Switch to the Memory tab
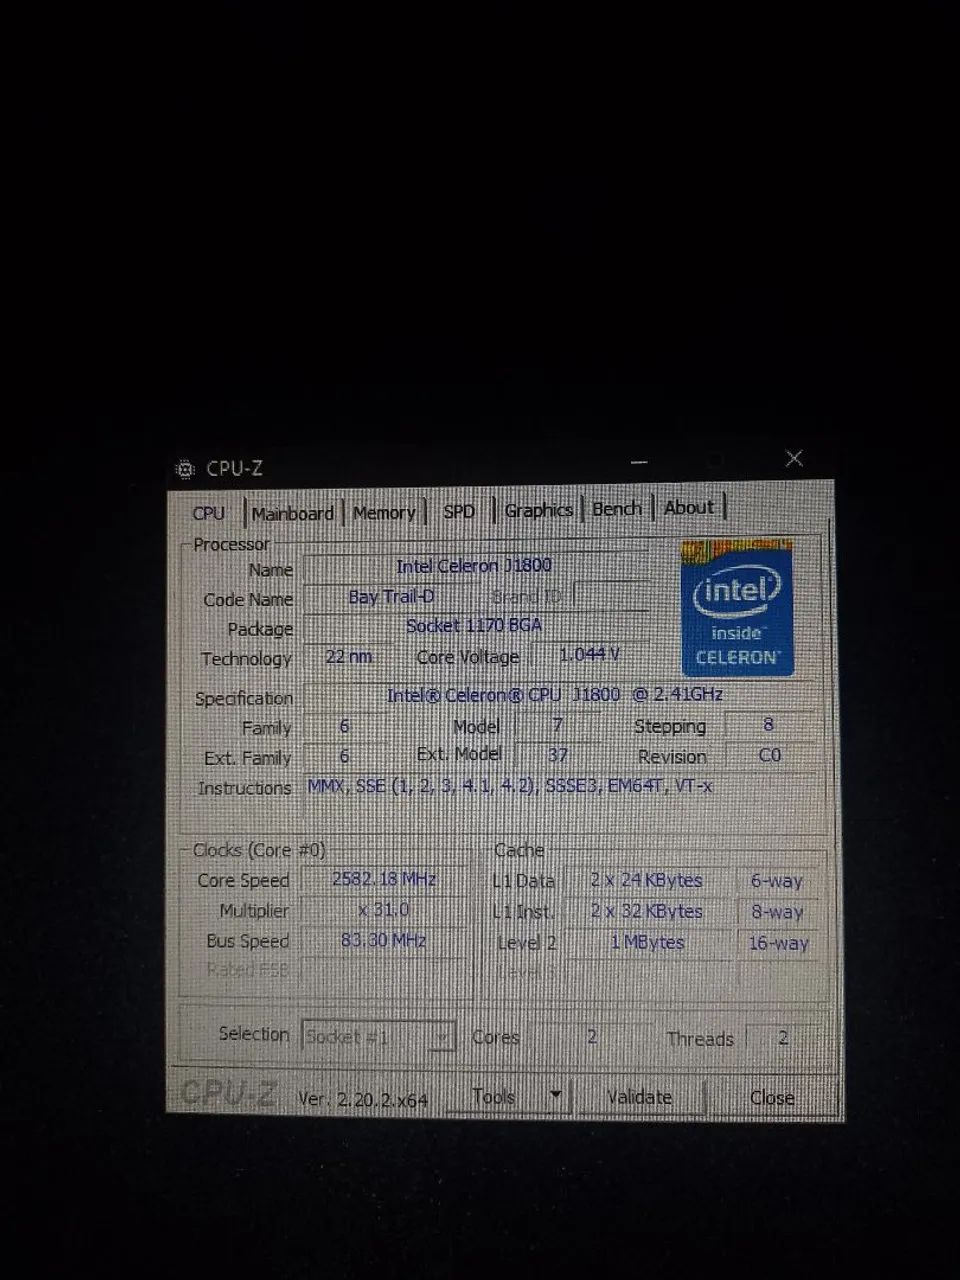The height and width of the screenshot is (1280, 960). click(384, 512)
